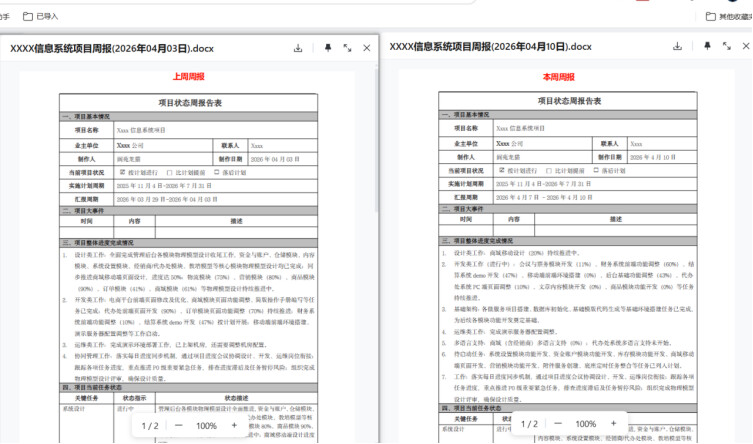The image size is (753, 444).
Task: Zoom in the left document preview
Action: click(x=234, y=426)
